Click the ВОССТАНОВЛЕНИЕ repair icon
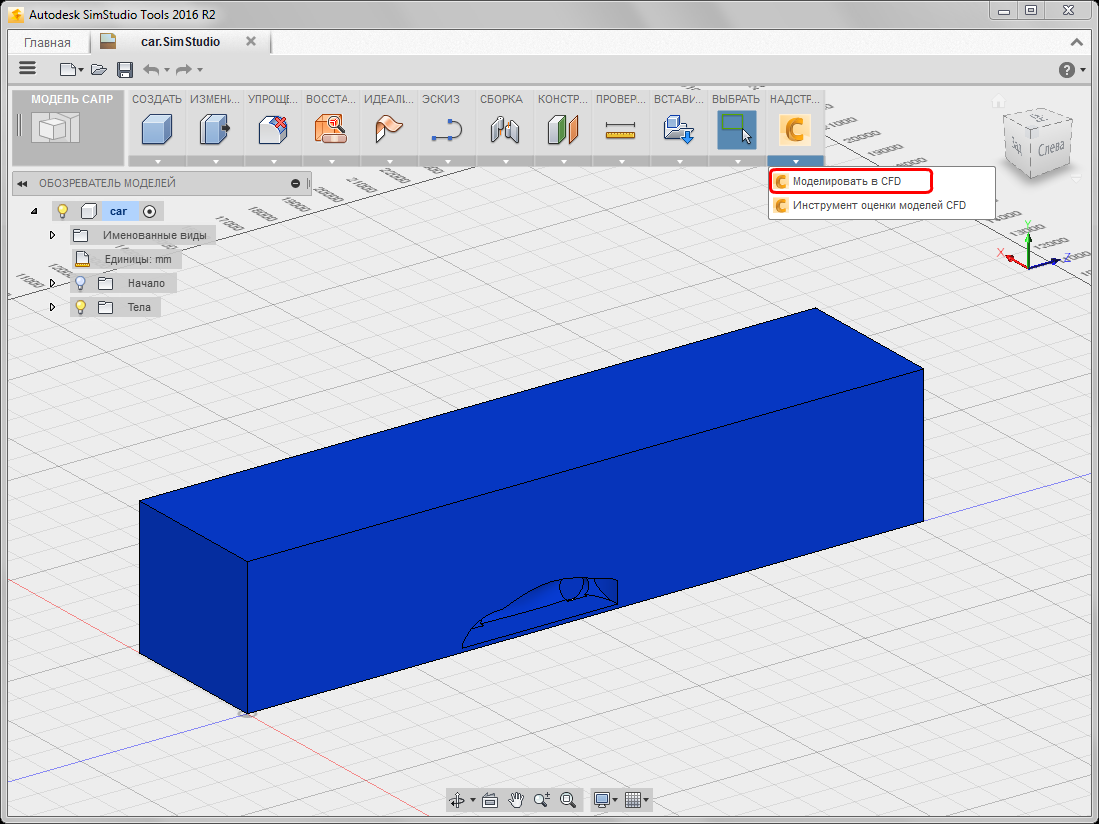Image resolution: width=1099 pixels, height=824 pixels. pos(331,130)
